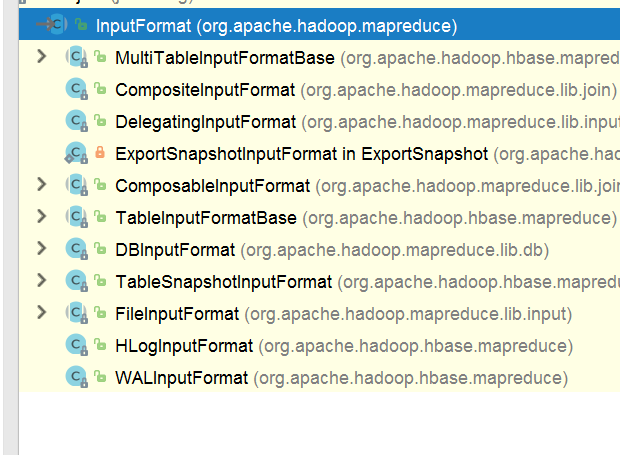Click the green unlock icon beside FileInputFormat
Viewport: 620px width, 455px height.
(x=100, y=313)
